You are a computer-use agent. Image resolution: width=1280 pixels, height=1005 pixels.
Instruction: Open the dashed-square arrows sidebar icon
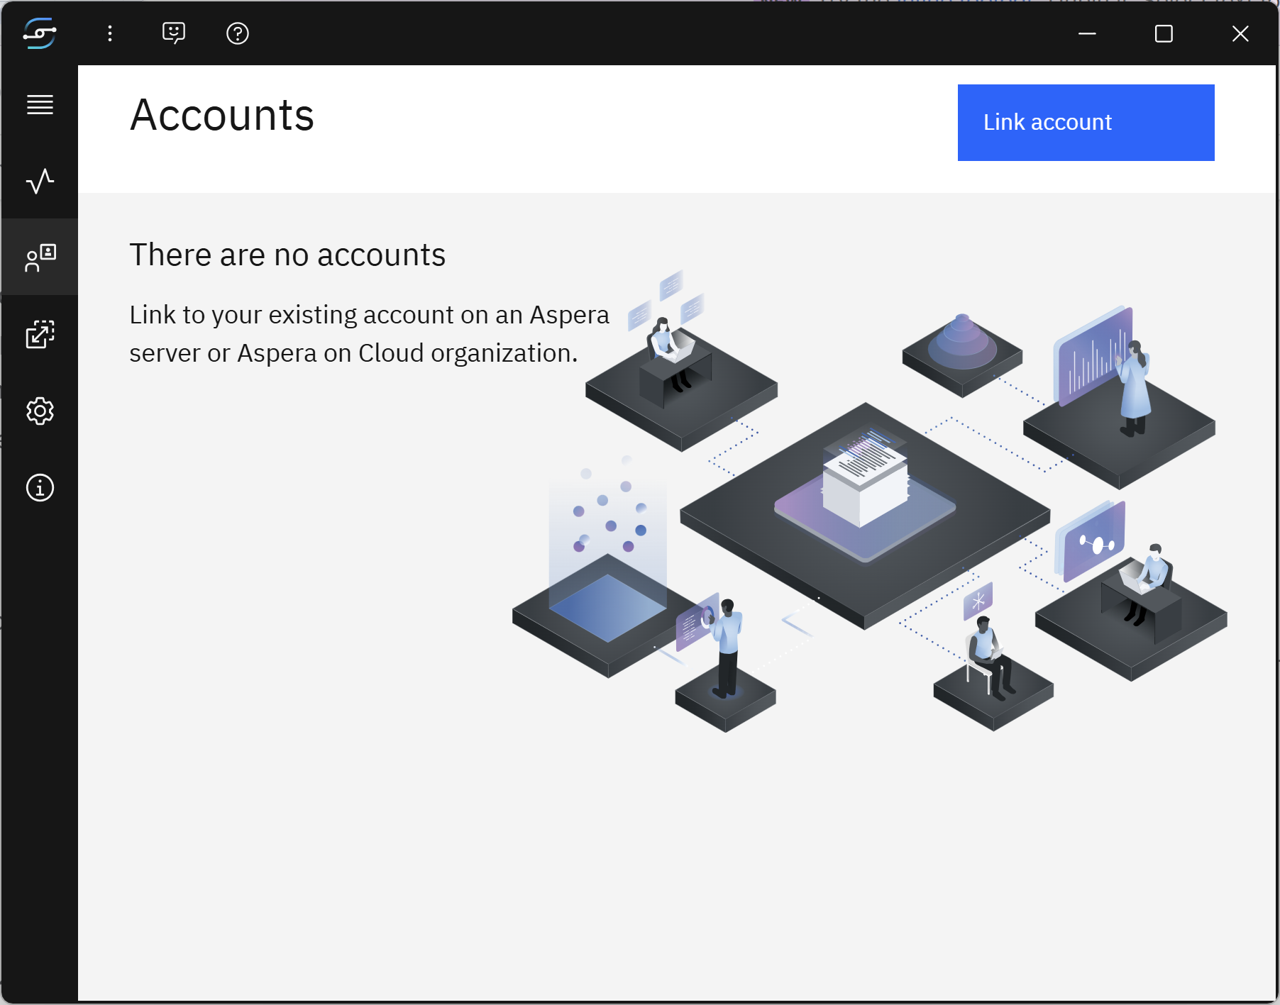[40, 334]
